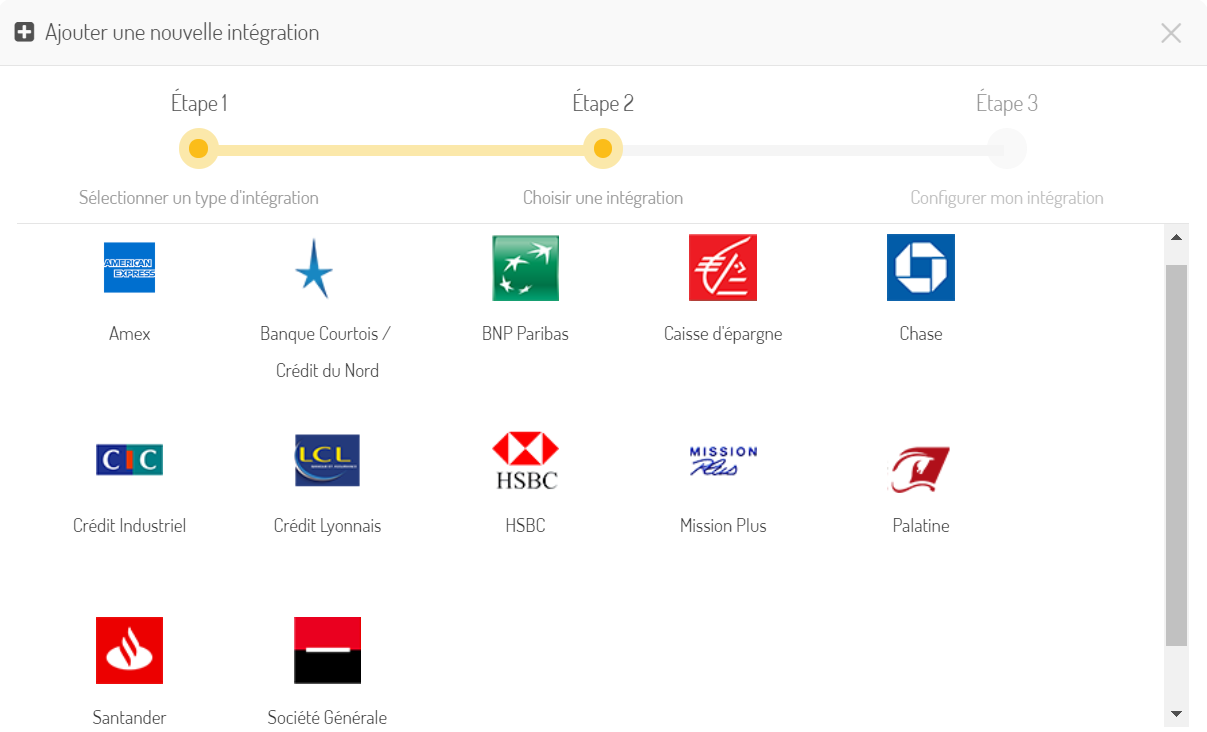This screenshot has width=1207, height=732.
Task: Choose the Chase bank logo
Action: [x=921, y=267]
